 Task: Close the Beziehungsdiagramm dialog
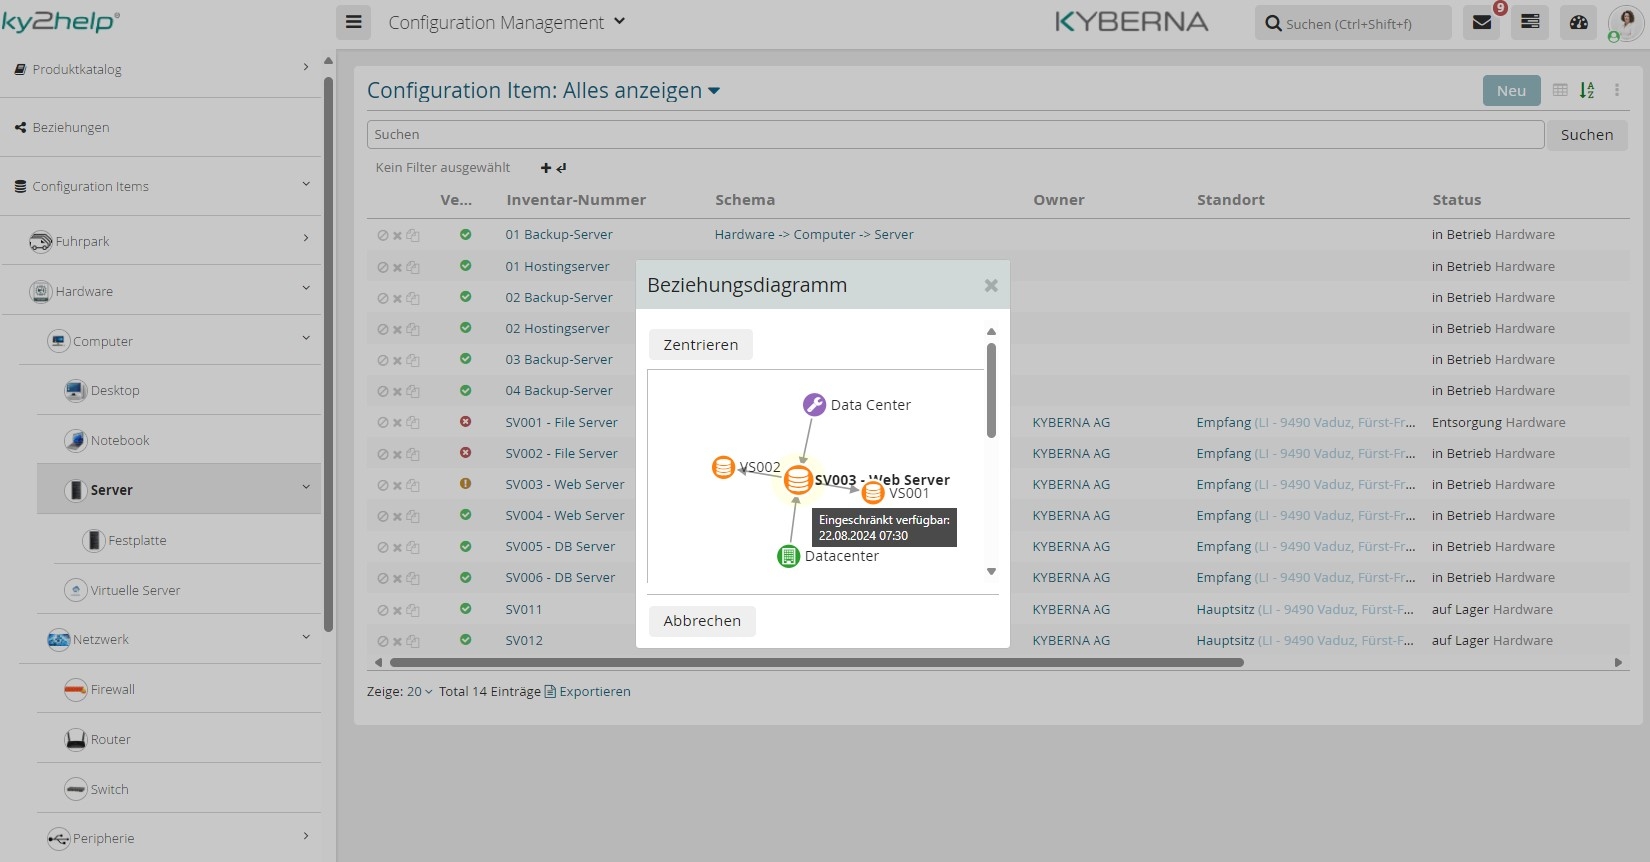tap(991, 285)
